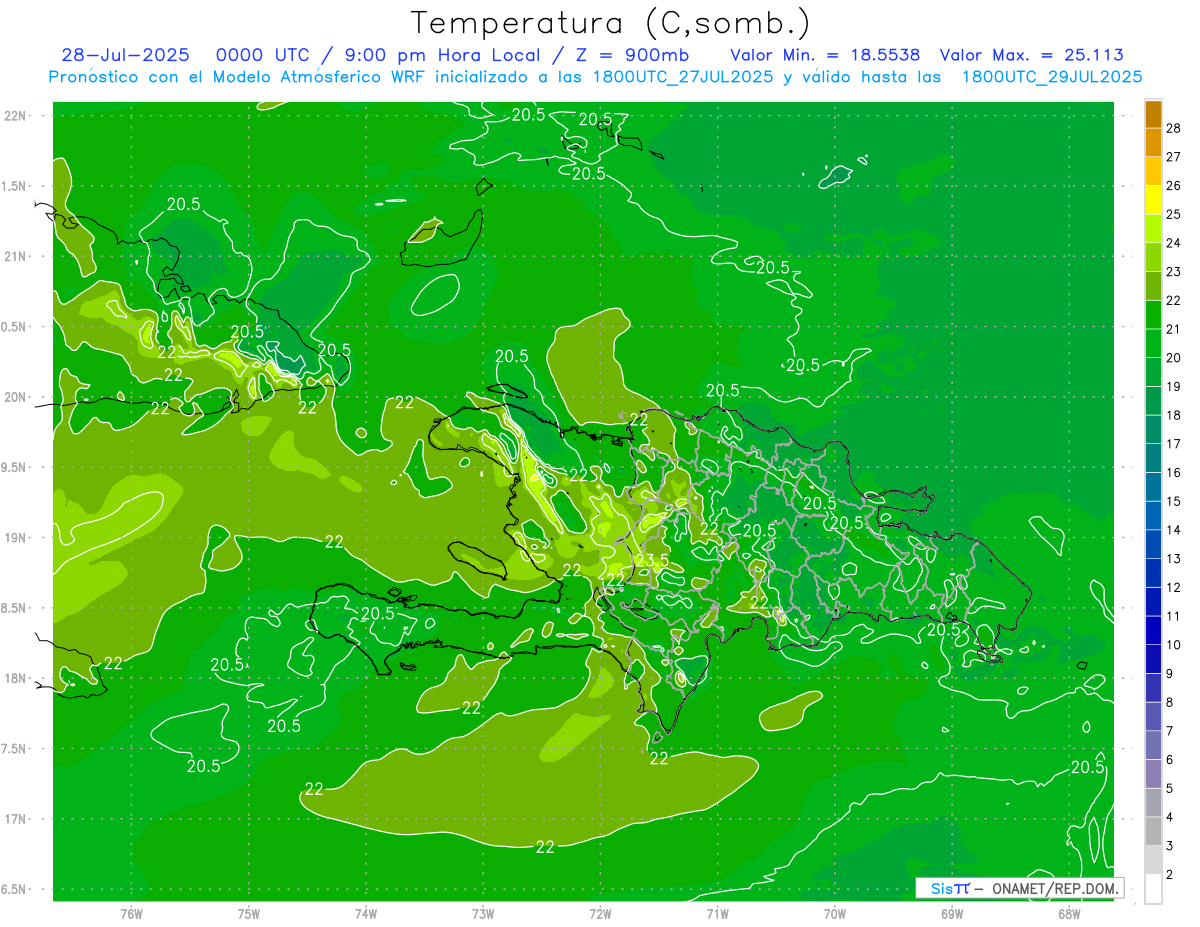Click the "17N" latitude axis label
1200x927 pixels.
point(17,819)
